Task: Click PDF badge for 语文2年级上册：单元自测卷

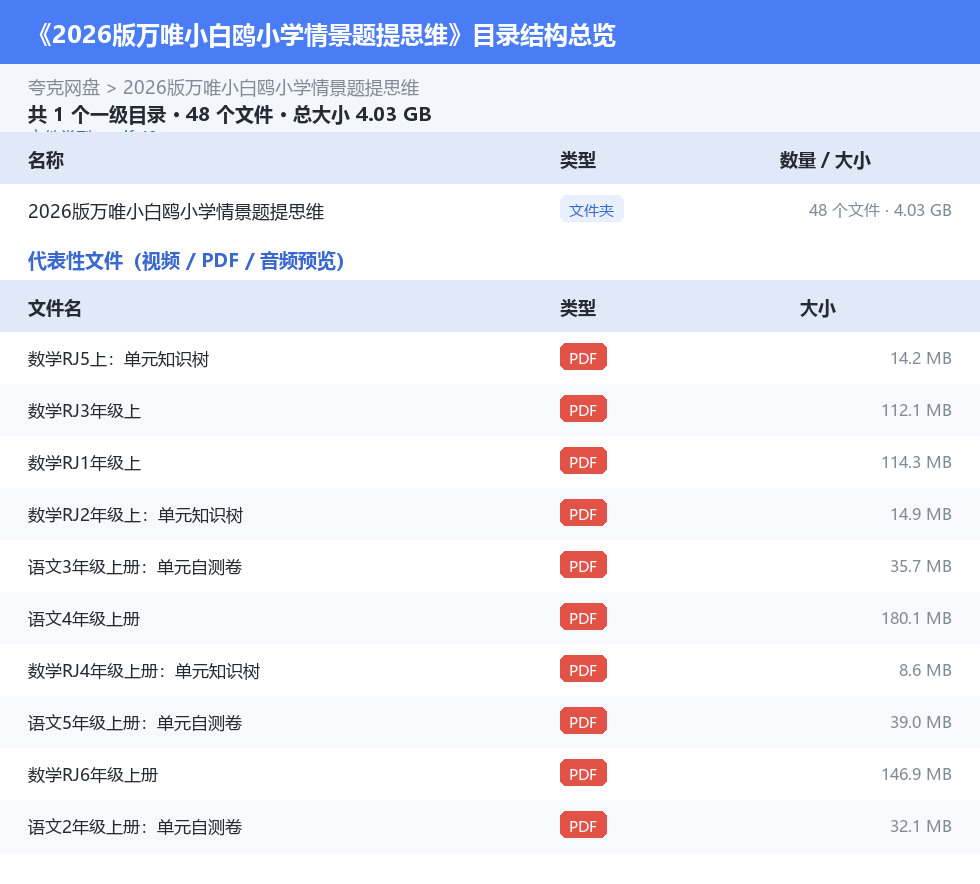Action: 583,825
